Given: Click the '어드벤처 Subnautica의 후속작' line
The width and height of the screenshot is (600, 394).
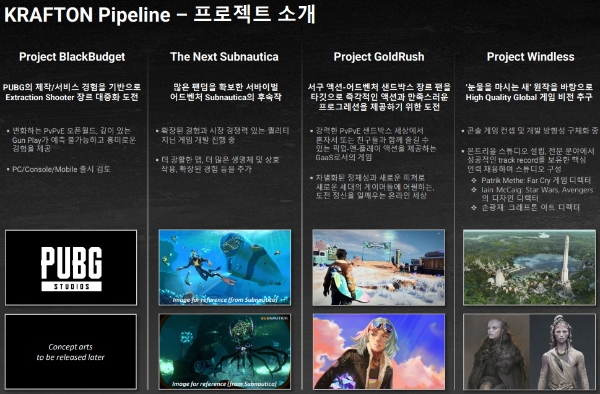Looking at the screenshot, I should tap(226, 97).
